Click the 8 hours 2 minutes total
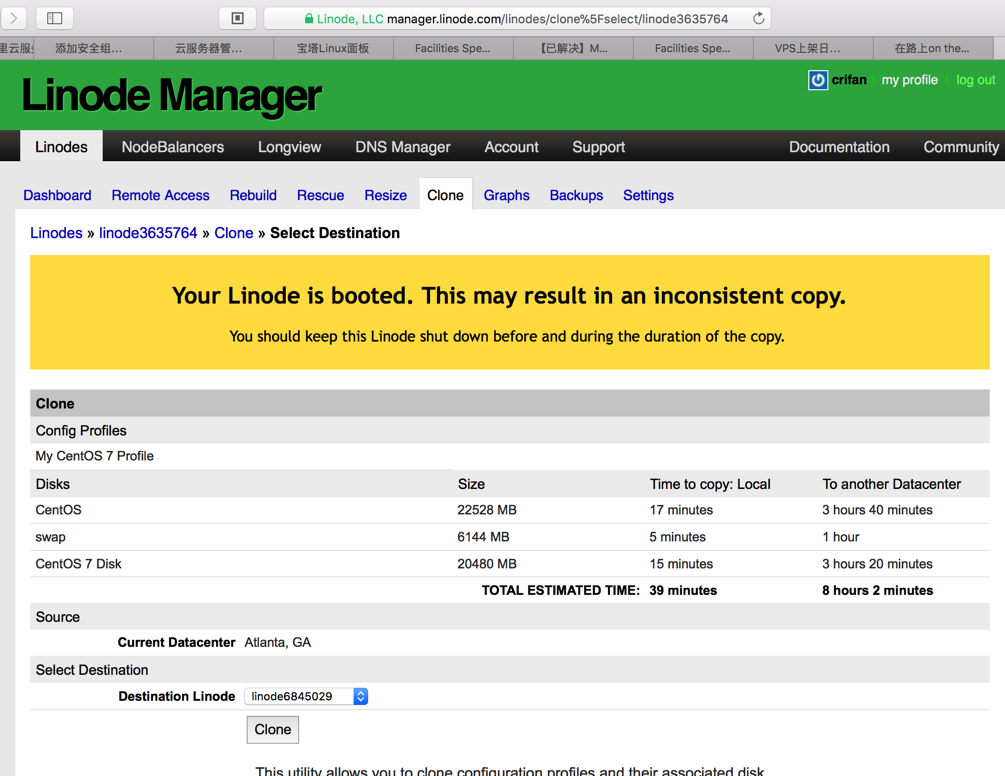Screen dimensions: 1005x776 pos(877,590)
